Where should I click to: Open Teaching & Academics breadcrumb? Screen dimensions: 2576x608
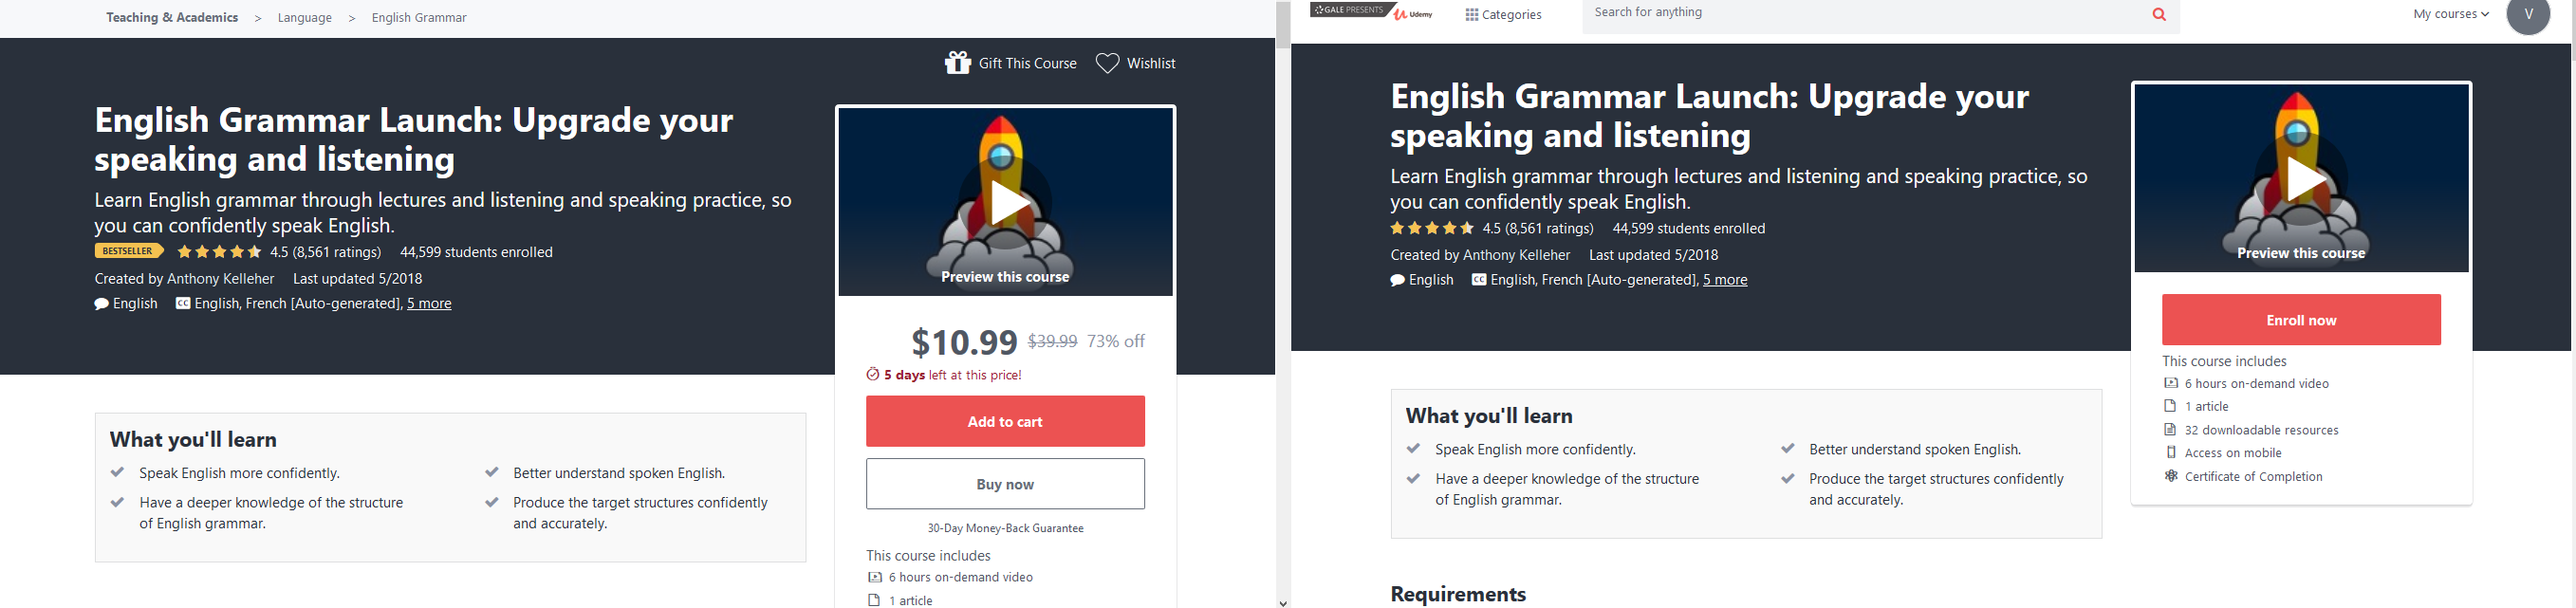(x=172, y=17)
